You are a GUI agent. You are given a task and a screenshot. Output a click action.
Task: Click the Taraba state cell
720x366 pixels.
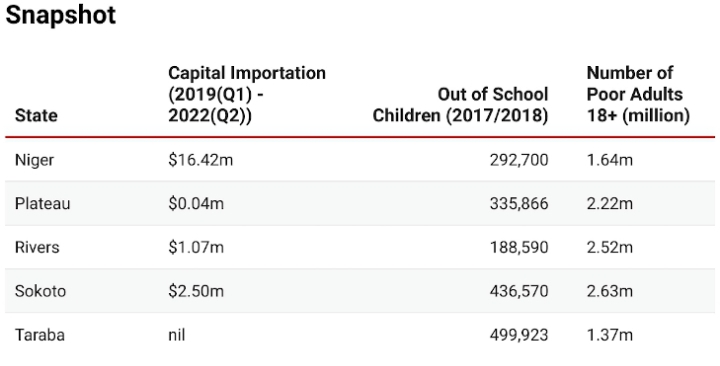click(x=39, y=335)
